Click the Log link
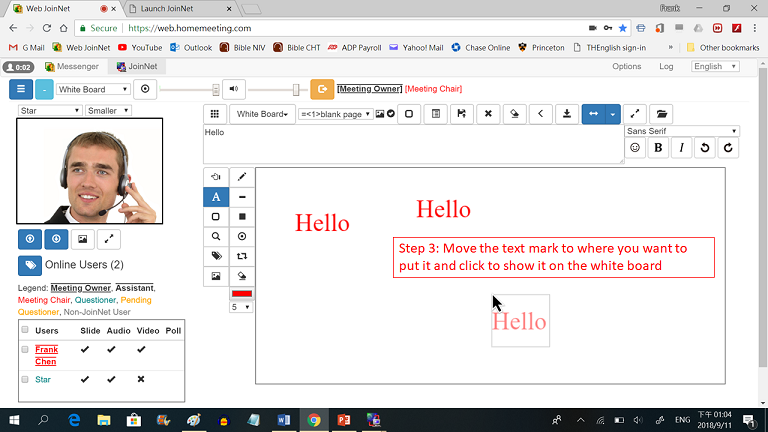Image resolution: width=768 pixels, height=432 pixels. [x=666, y=67]
